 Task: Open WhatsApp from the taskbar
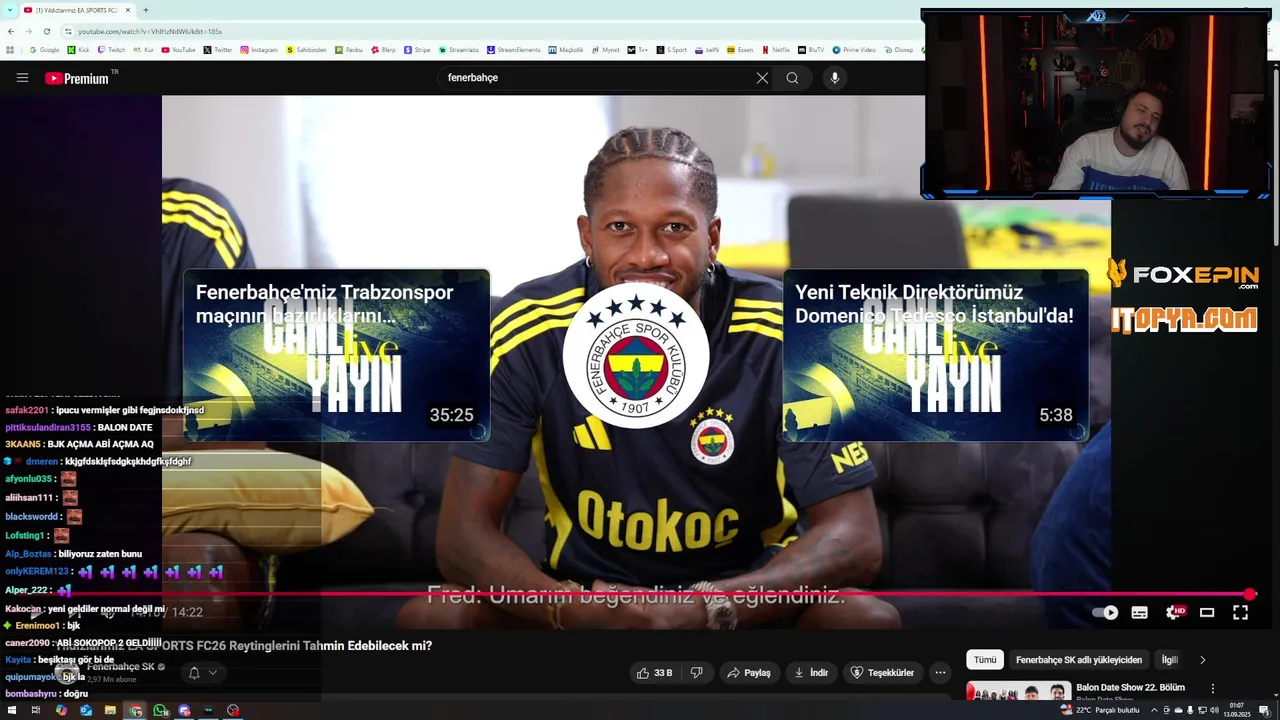click(x=160, y=710)
